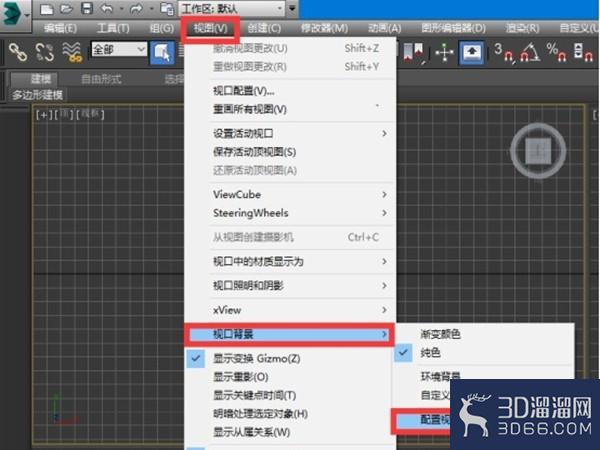
Task: Expand the application logo menu arrow
Action: click(x=27, y=15)
